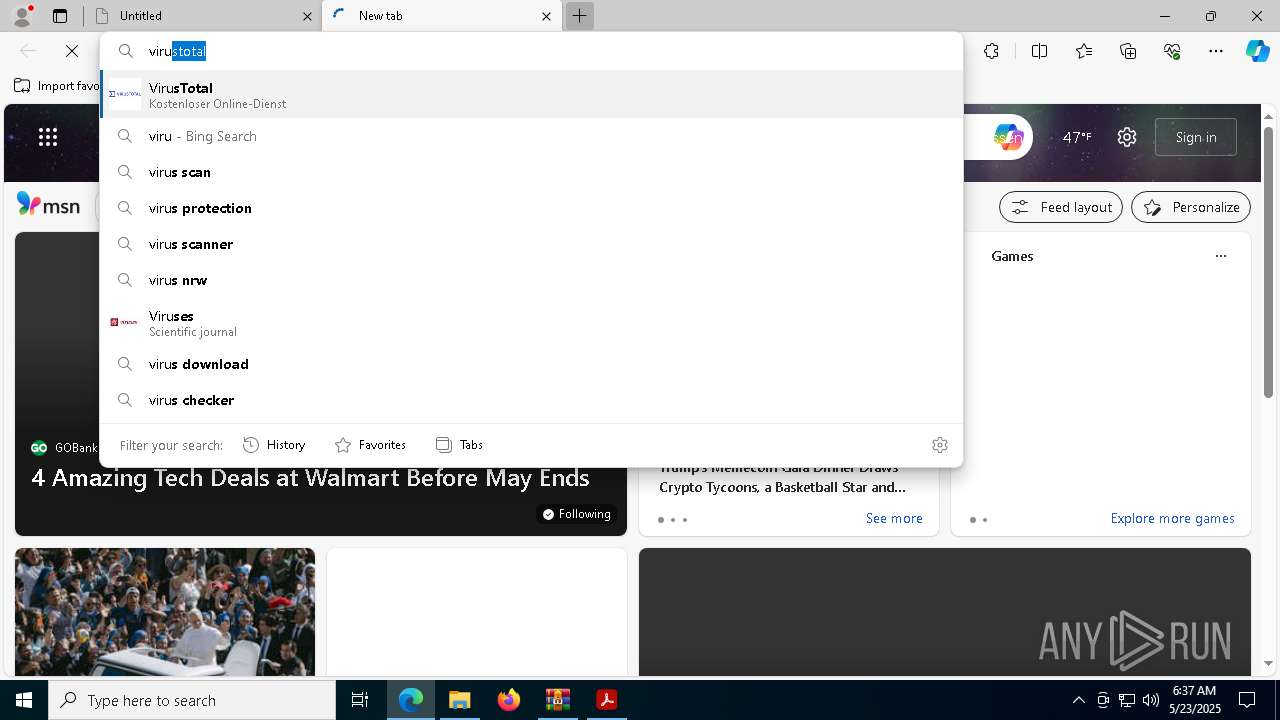
Task: Filter the search by Tabs
Action: 460,445
